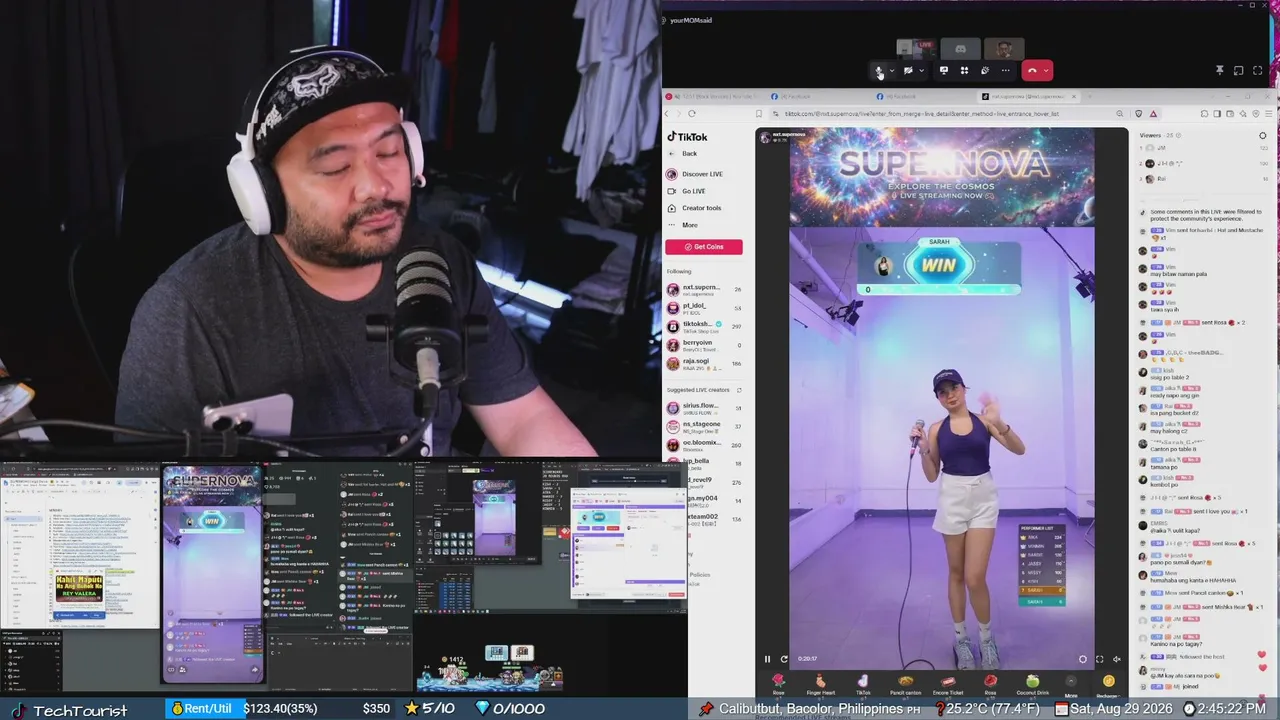The width and height of the screenshot is (1280, 720).
Task: Select the webcam face participant thumbnail
Action: pyautogui.click(x=1004, y=48)
